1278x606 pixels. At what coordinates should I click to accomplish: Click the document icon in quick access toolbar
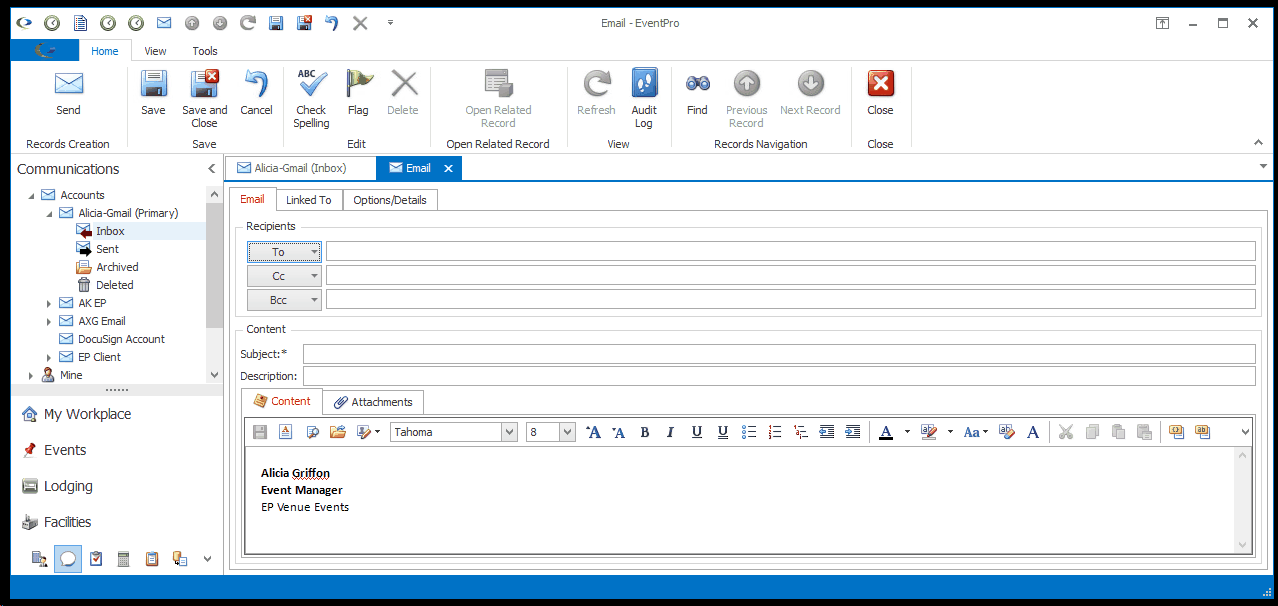80,23
